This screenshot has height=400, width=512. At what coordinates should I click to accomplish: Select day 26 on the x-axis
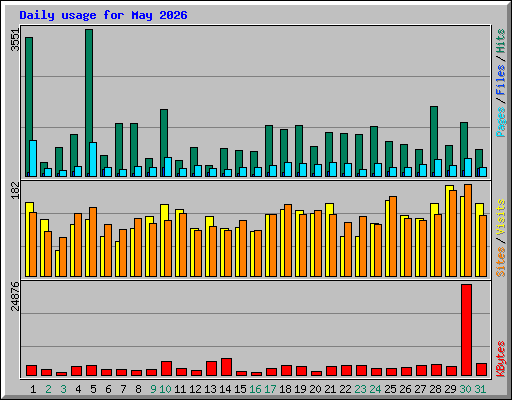pos(405,389)
